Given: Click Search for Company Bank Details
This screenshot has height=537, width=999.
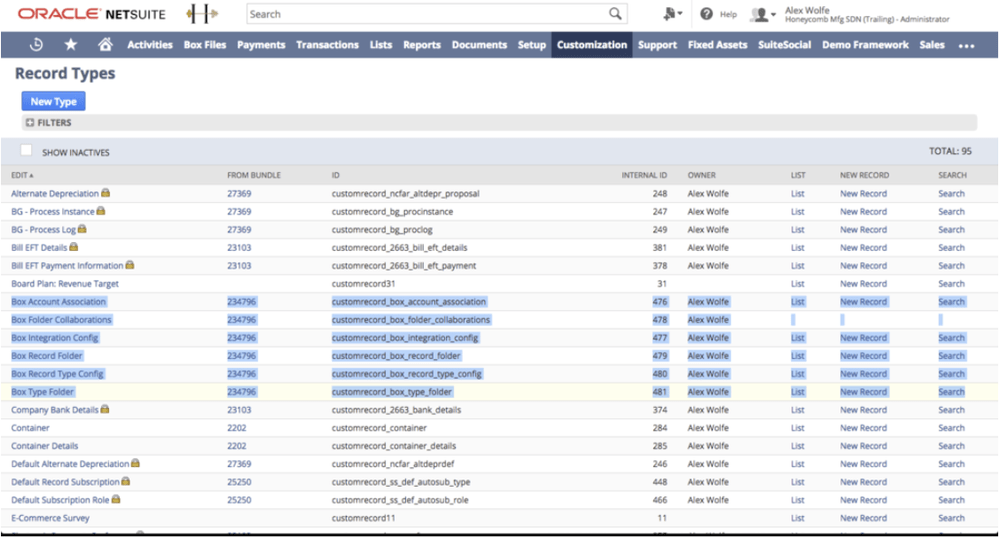Looking at the screenshot, I should tap(951, 410).
